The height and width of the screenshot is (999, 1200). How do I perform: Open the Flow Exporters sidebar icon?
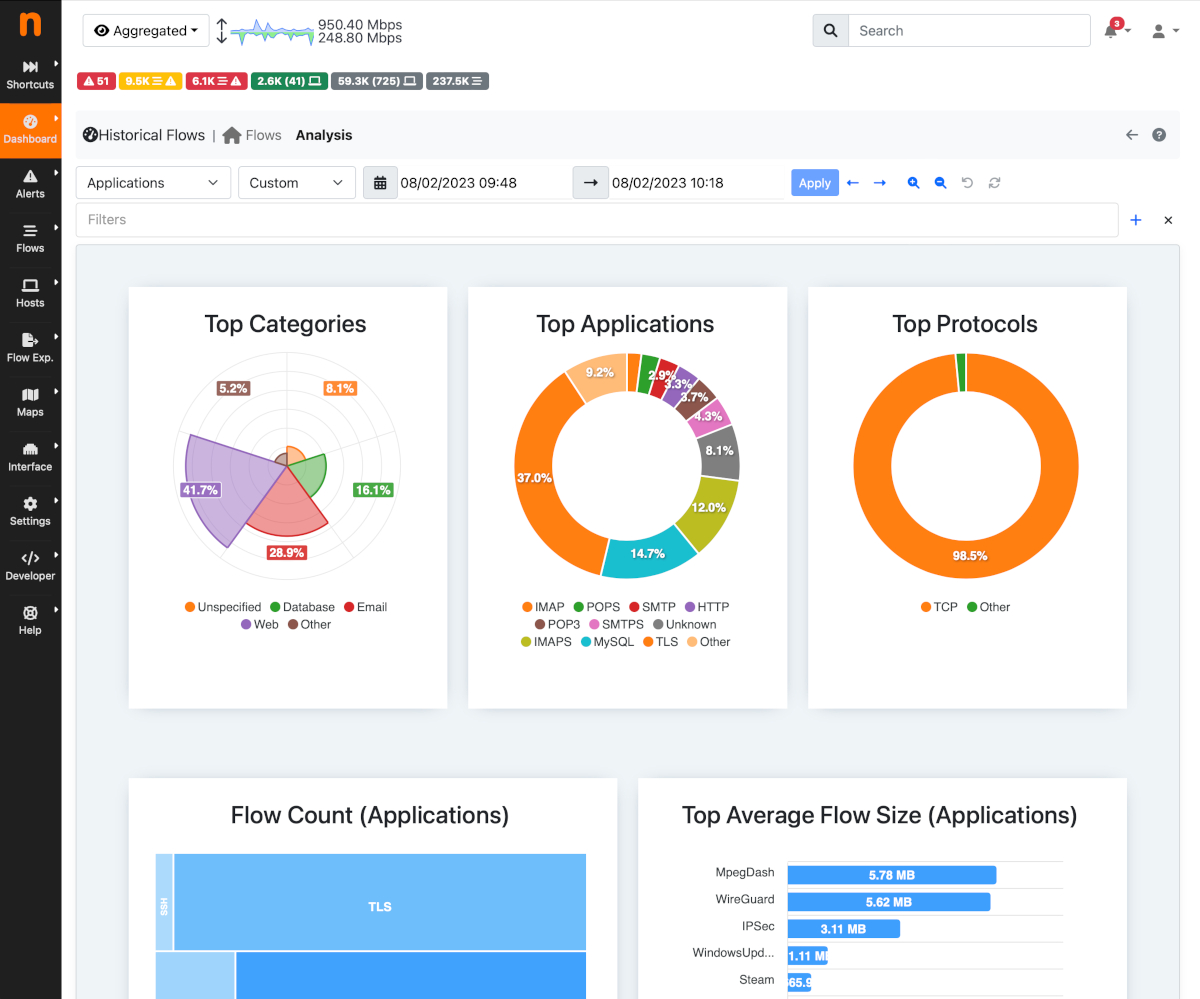tap(30, 345)
